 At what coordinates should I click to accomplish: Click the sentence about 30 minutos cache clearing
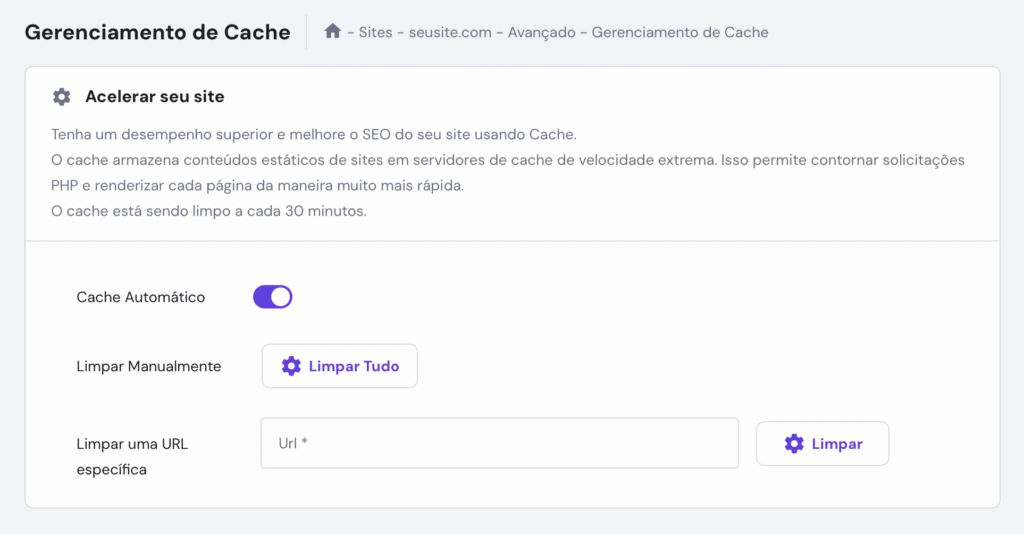pyautogui.click(x=209, y=212)
